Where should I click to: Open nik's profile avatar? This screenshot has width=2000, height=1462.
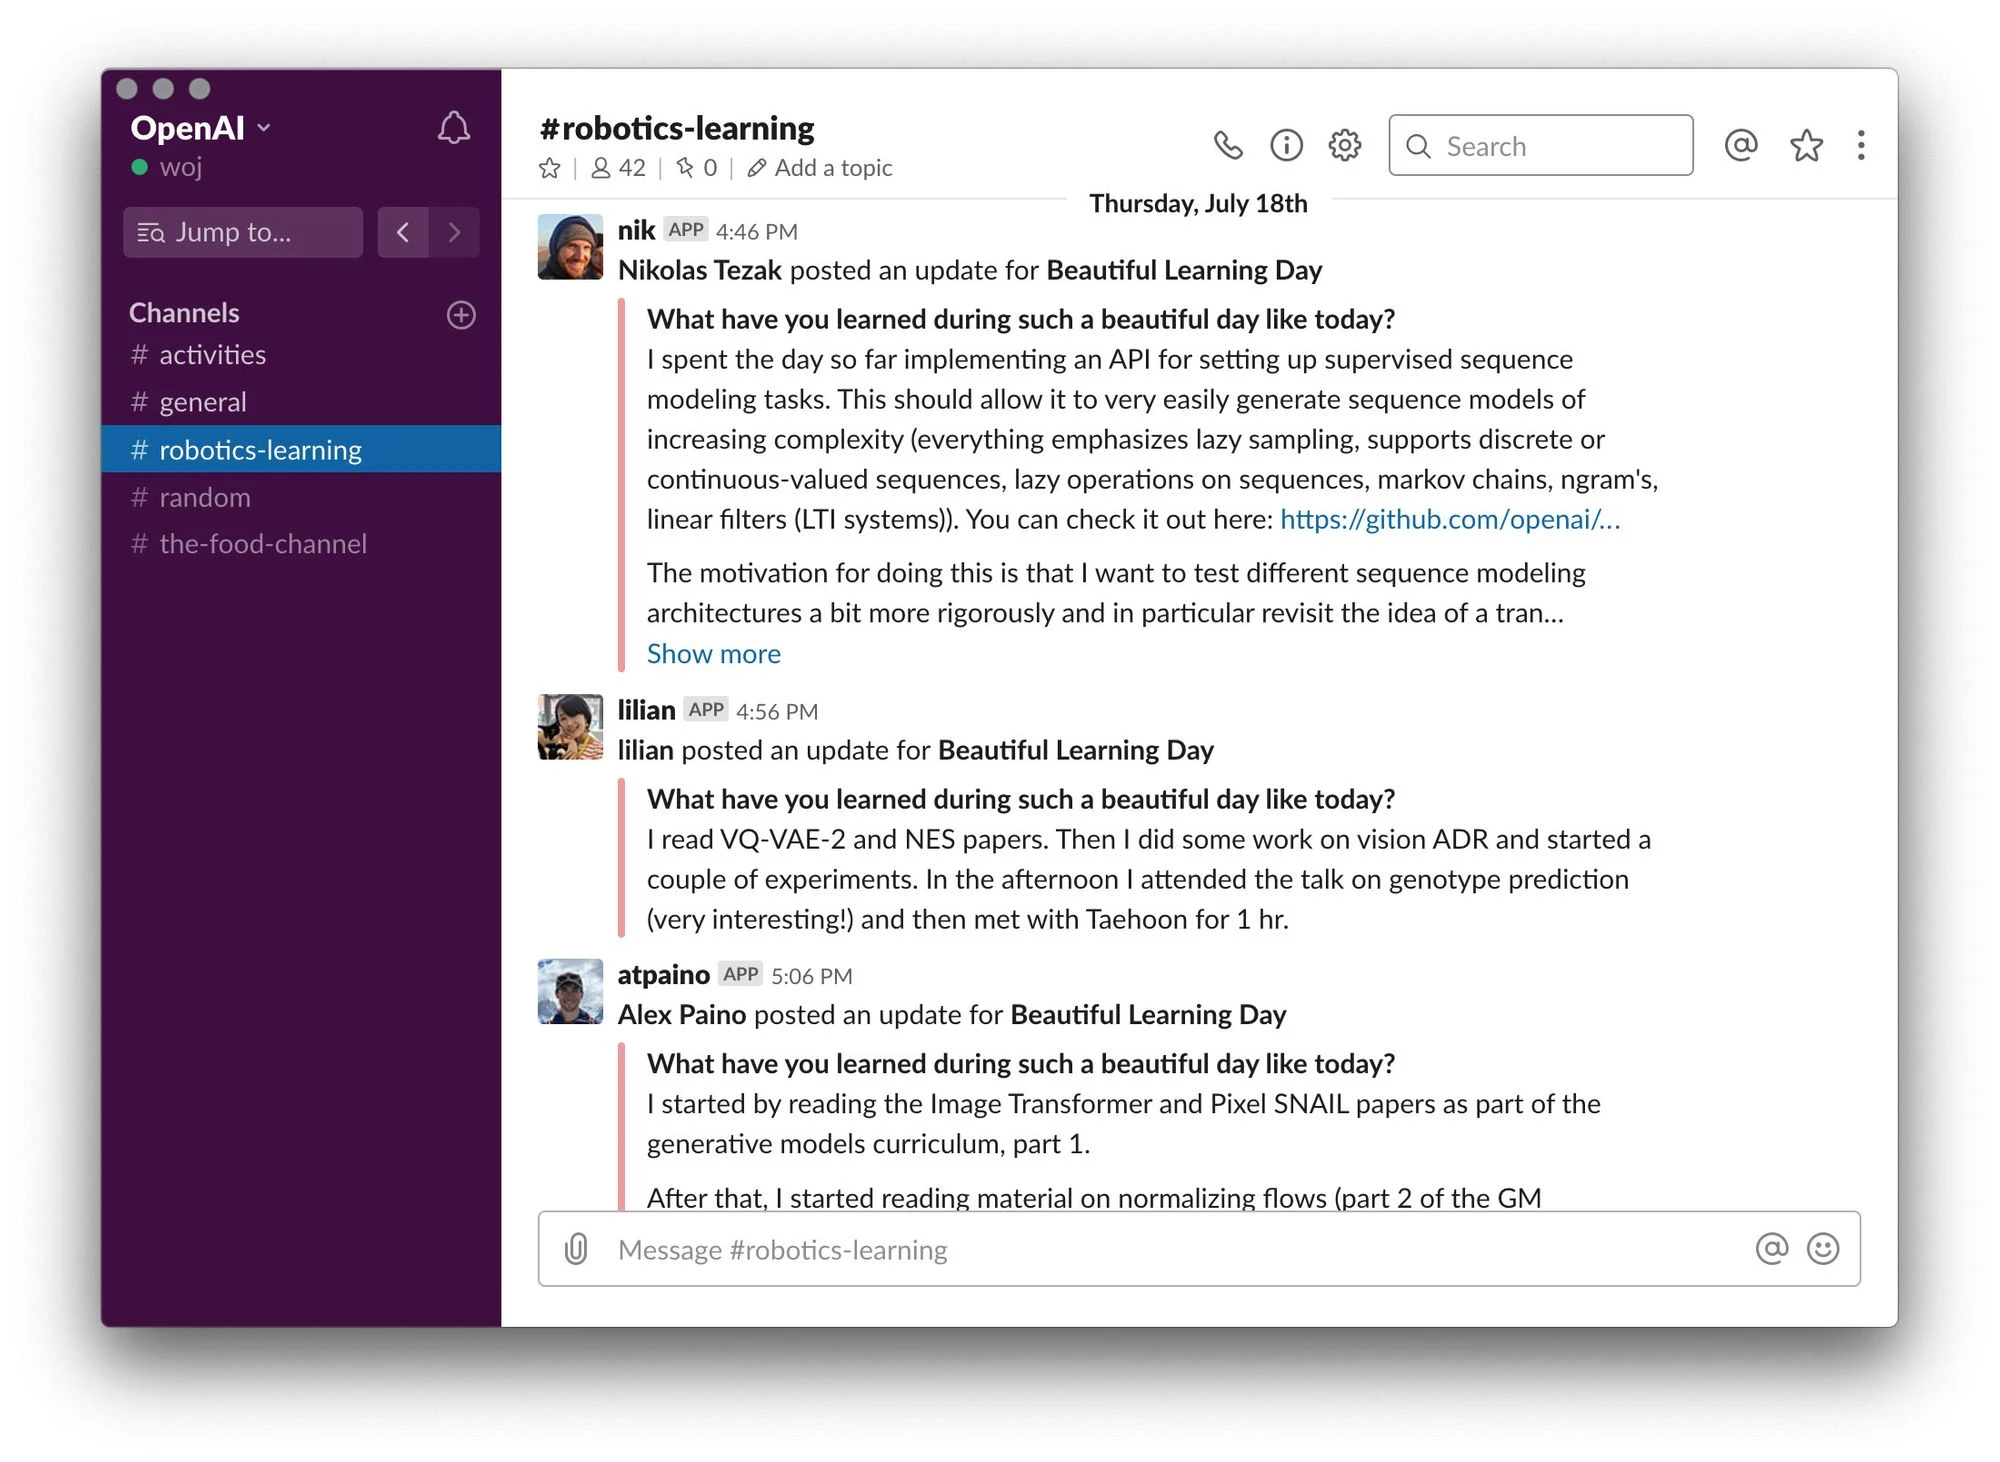coord(570,247)
